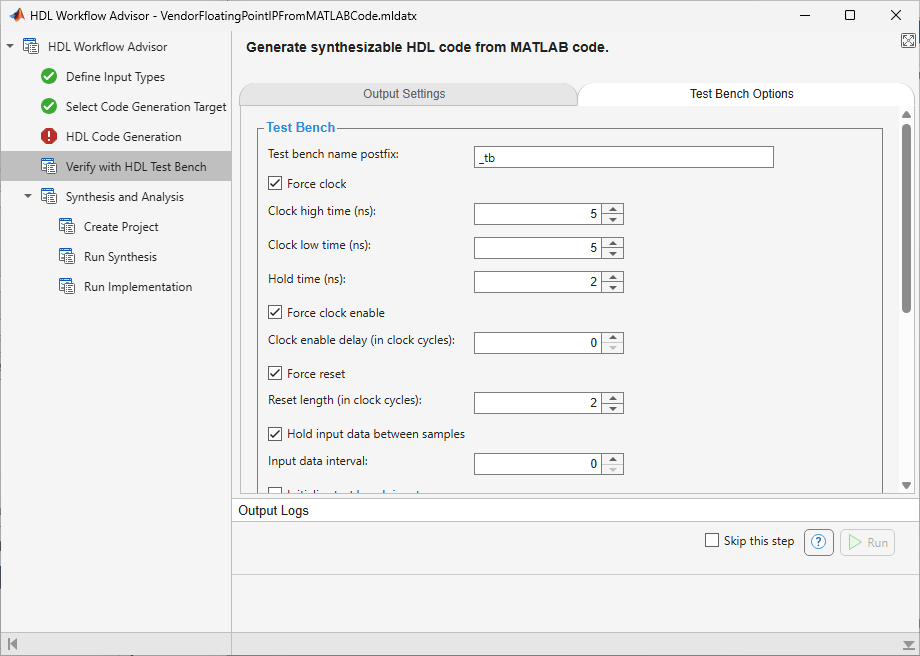Toggle Hold input data between samples

[x=275, y=434]
